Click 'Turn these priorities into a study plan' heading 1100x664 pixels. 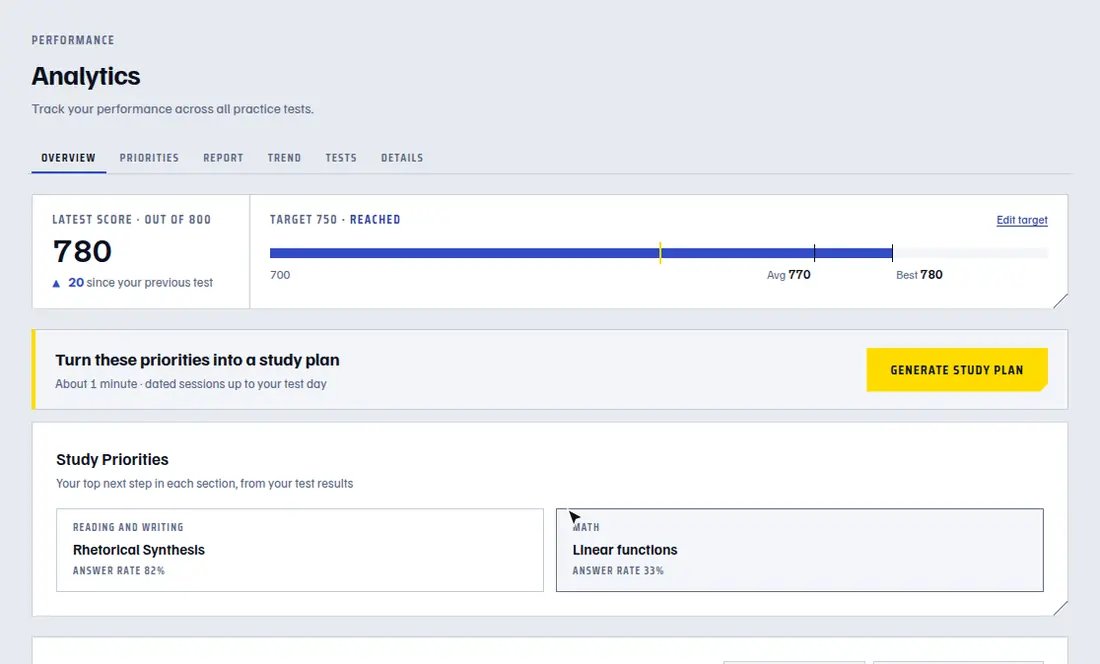(197, 360)
